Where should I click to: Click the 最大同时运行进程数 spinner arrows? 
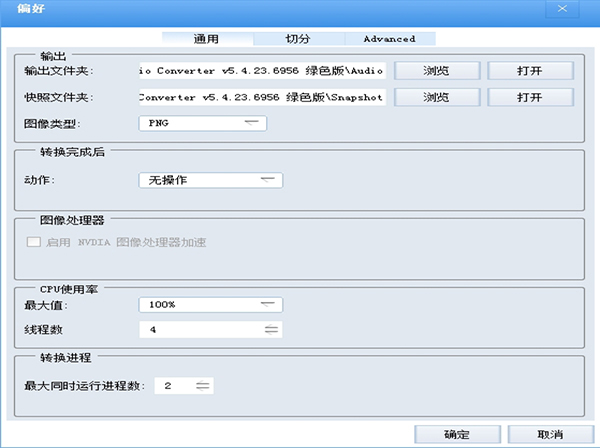coord(203,386)
